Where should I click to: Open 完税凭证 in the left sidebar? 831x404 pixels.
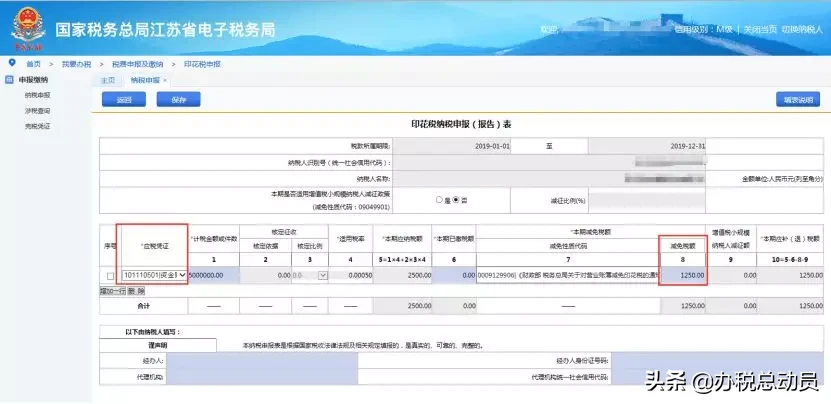coord(37,127)
